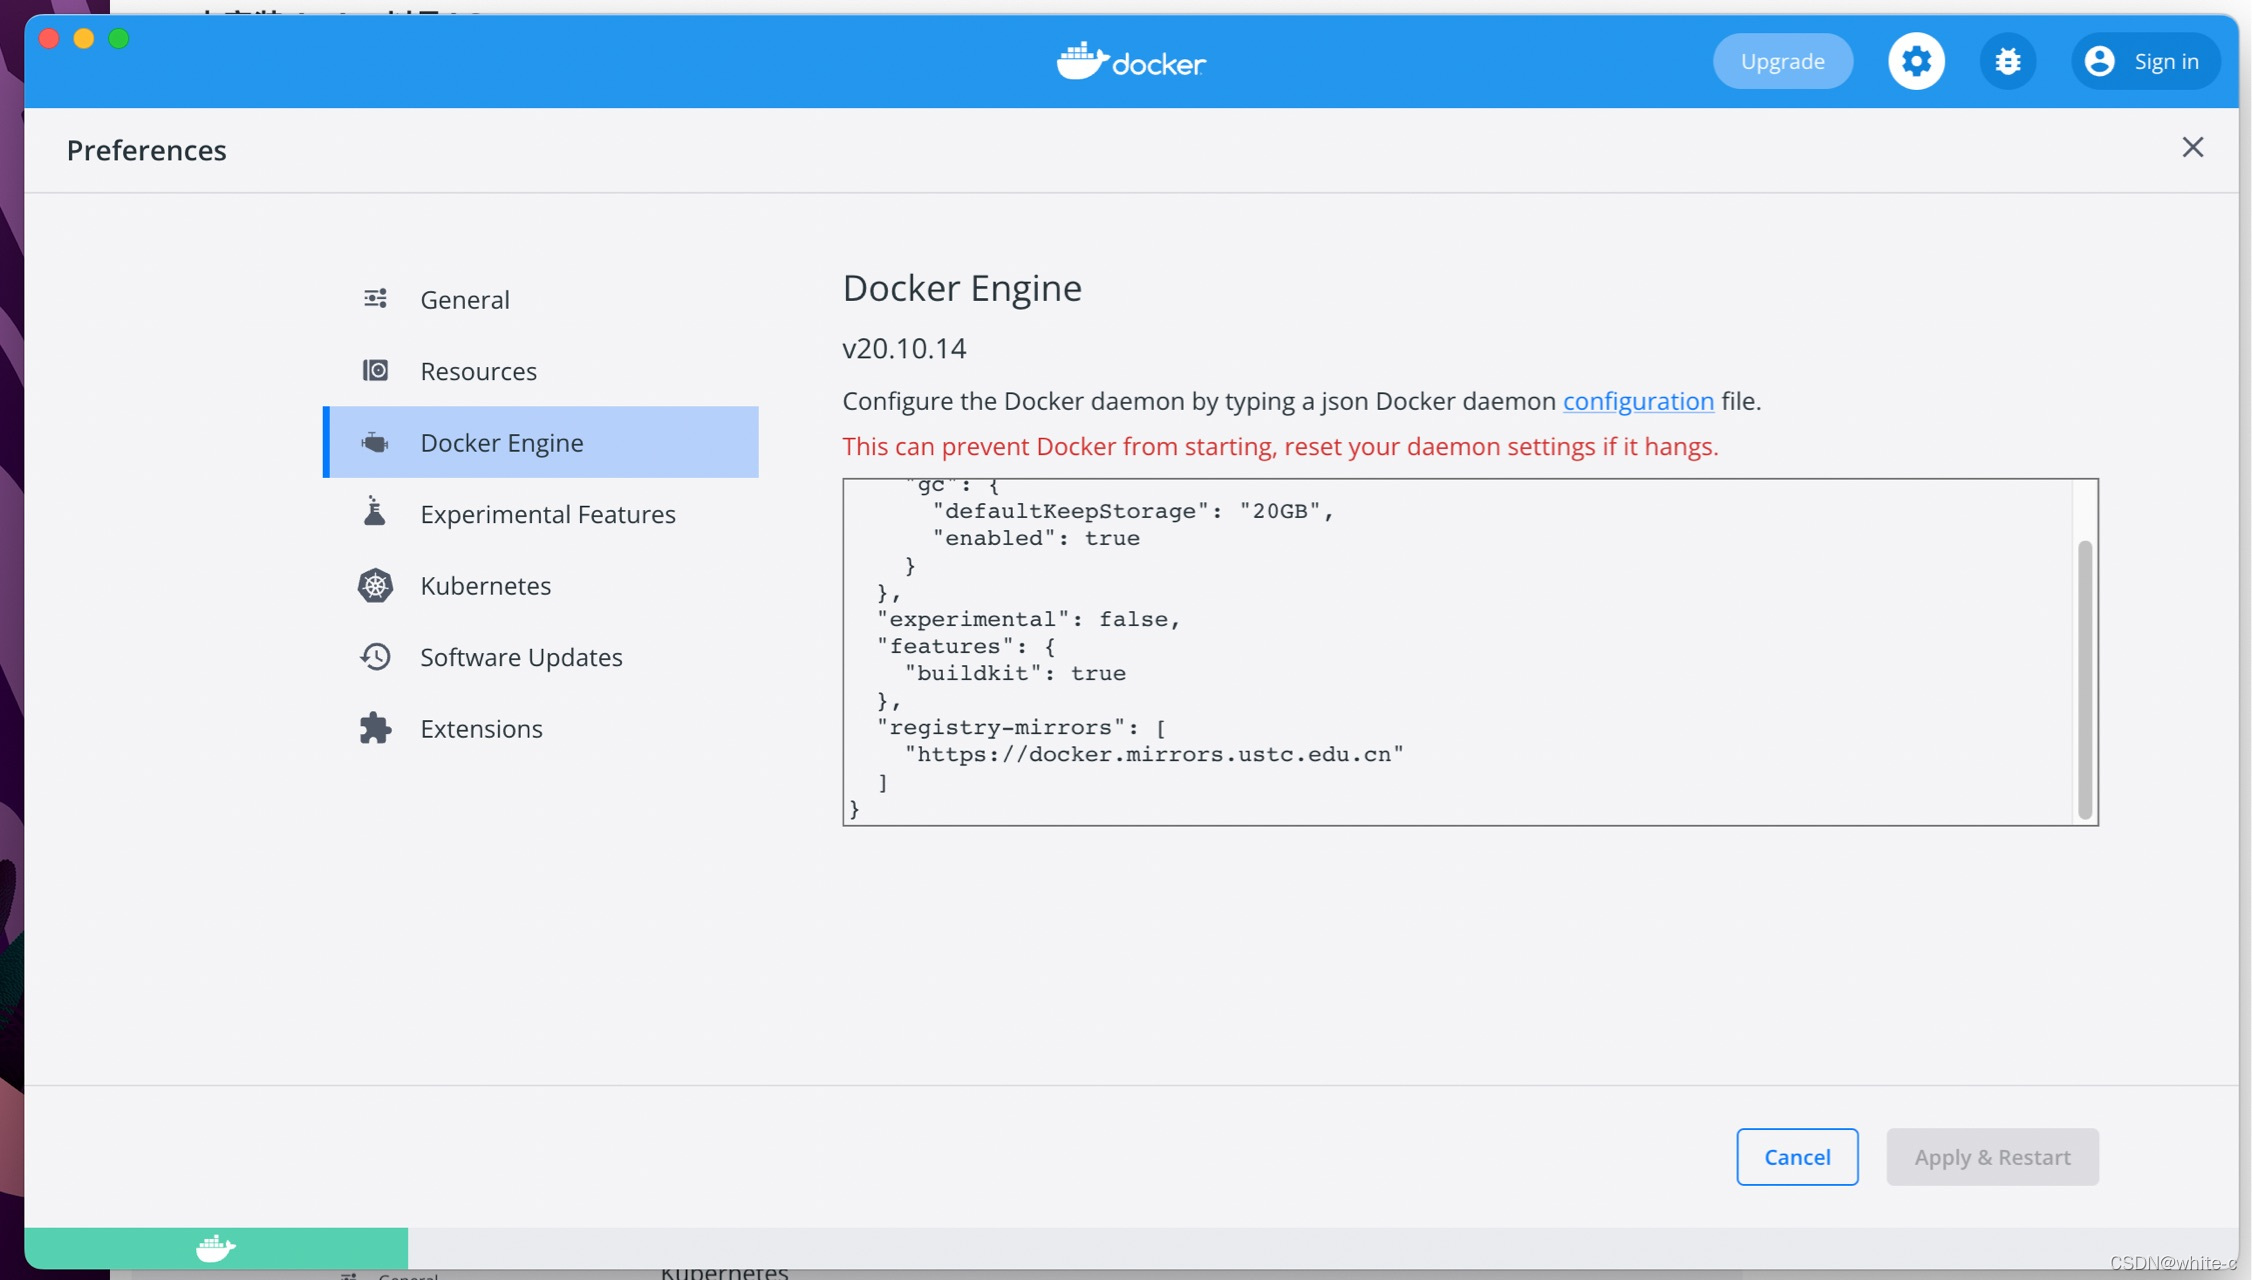Image resolution: width=2252 pixels, height=1280 pixels.
Task: Open the General preferences tab
Action: click(465, 299)
